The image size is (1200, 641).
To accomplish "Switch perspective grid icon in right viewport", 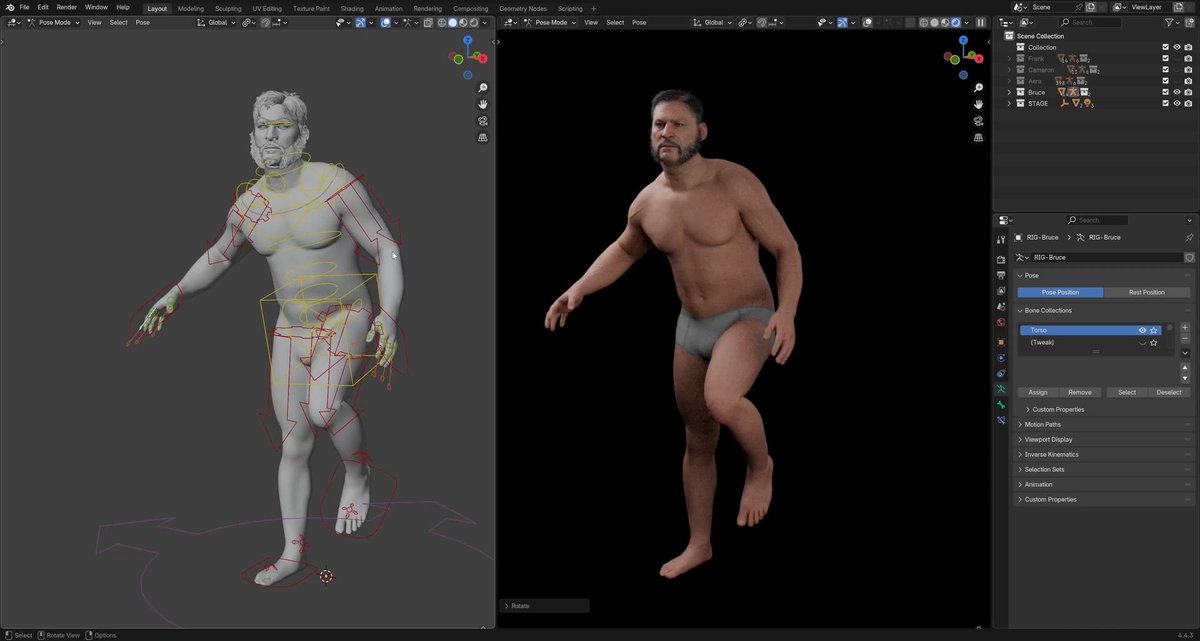I will [x=977, y=138].
